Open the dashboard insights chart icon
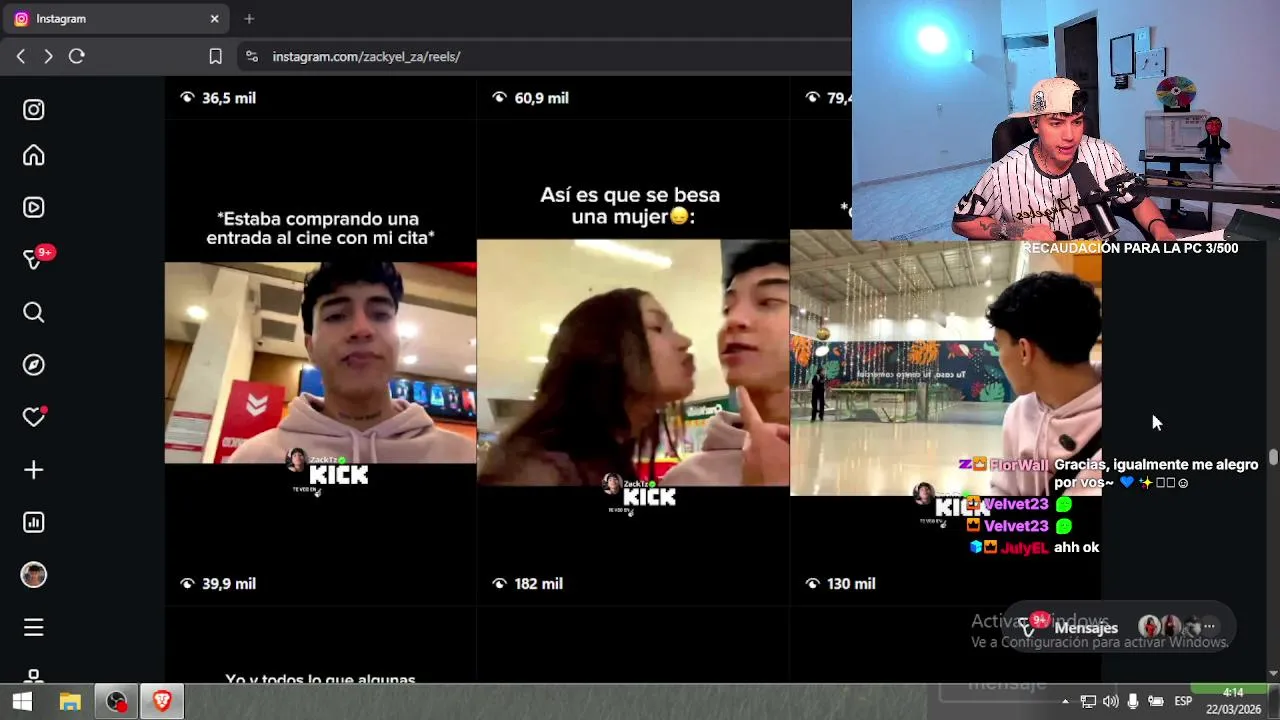This screenshot has height=720, width=1280. 34,522
